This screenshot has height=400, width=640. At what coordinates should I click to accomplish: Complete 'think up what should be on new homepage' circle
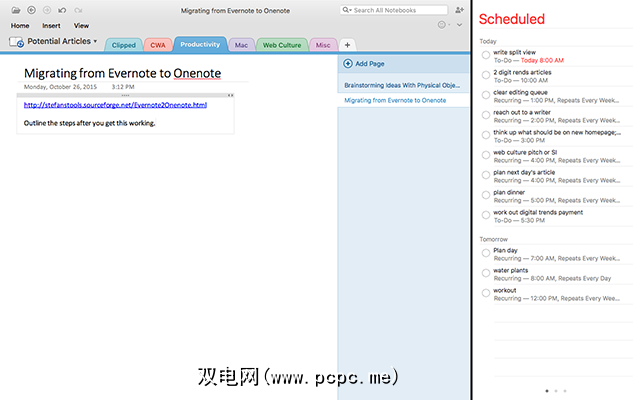486,135
